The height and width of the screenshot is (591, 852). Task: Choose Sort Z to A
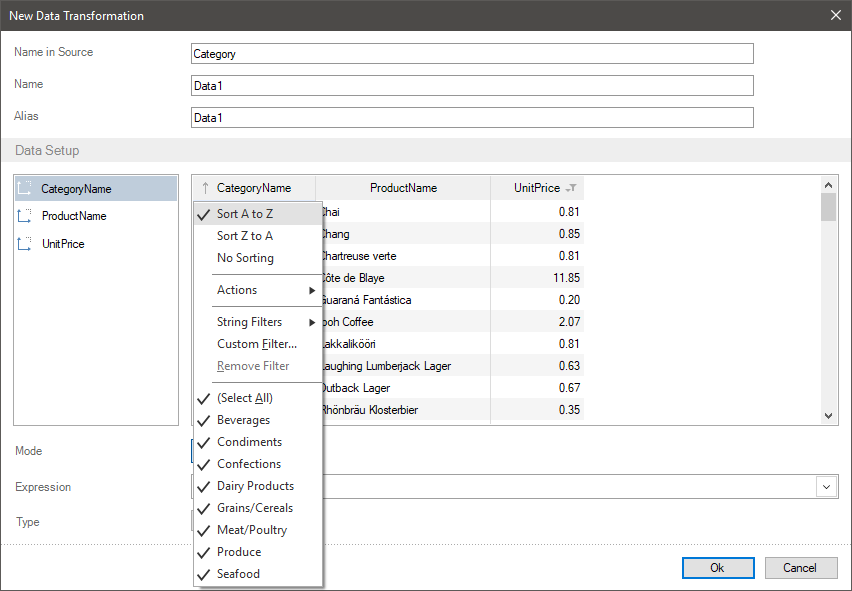245,236
